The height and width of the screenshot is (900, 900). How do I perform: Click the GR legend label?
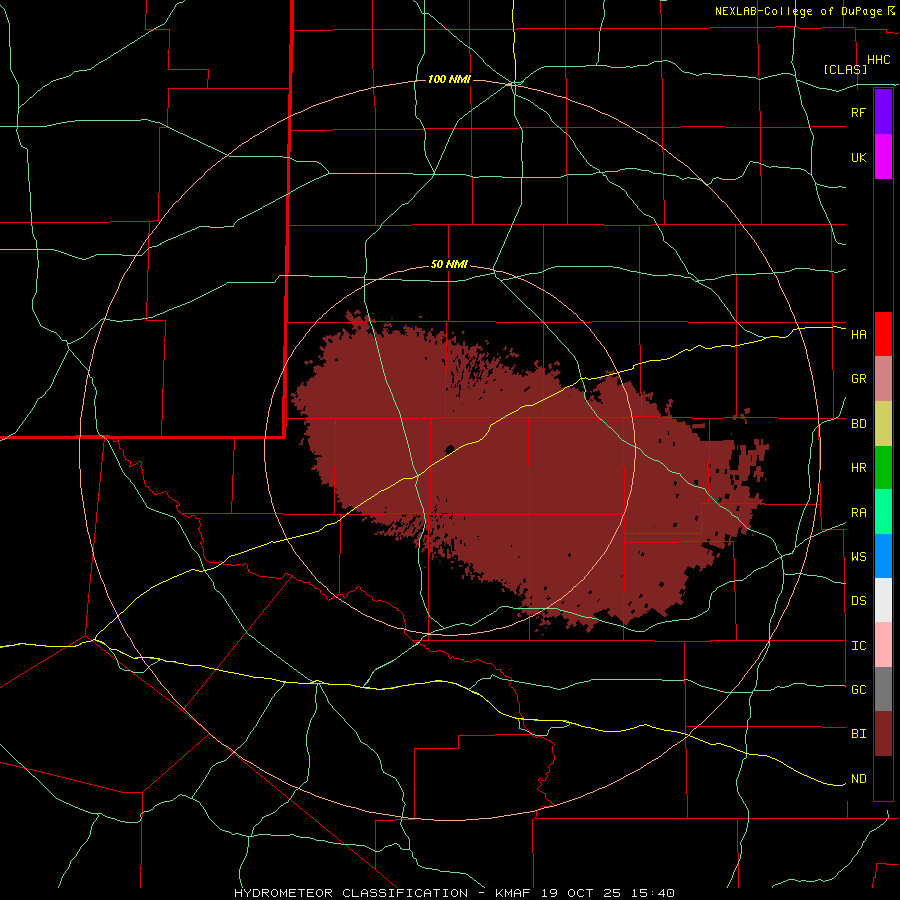858,379
